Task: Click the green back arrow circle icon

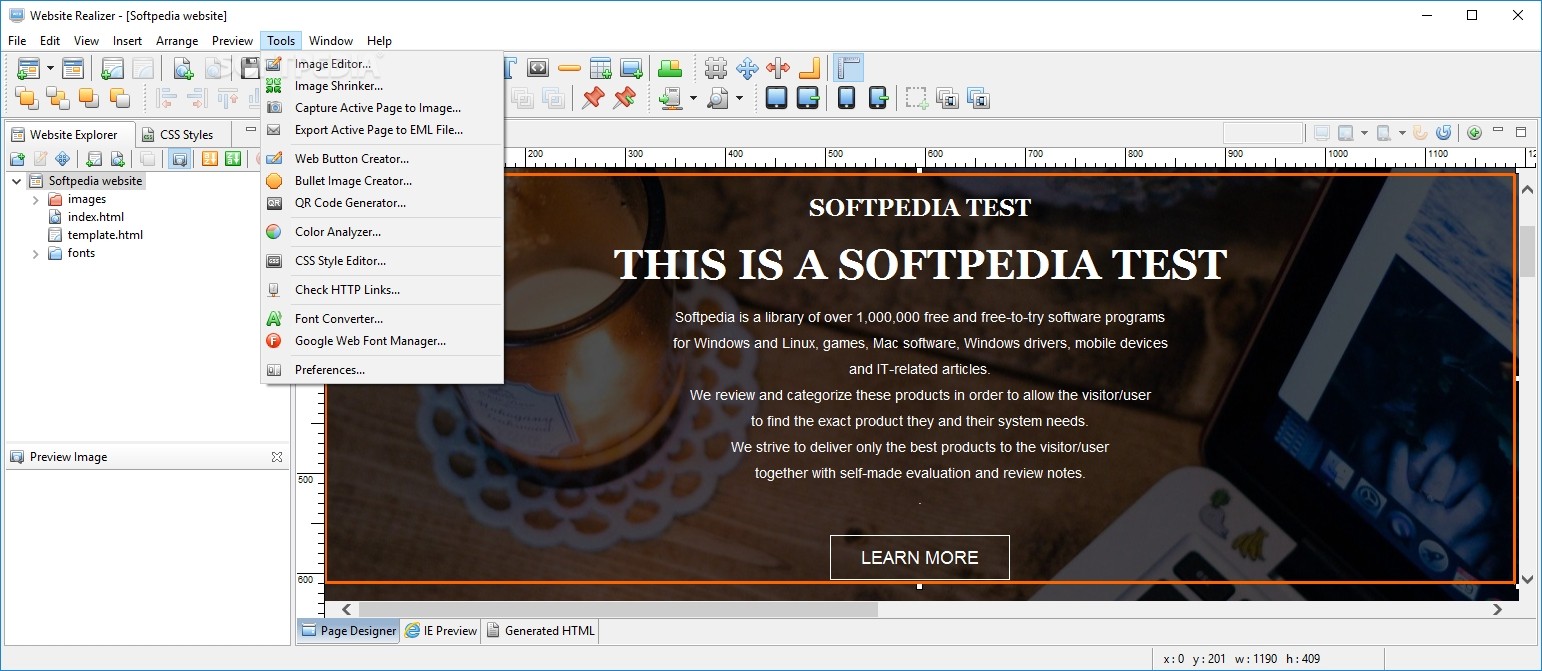Action: [x=1474, y=132]
